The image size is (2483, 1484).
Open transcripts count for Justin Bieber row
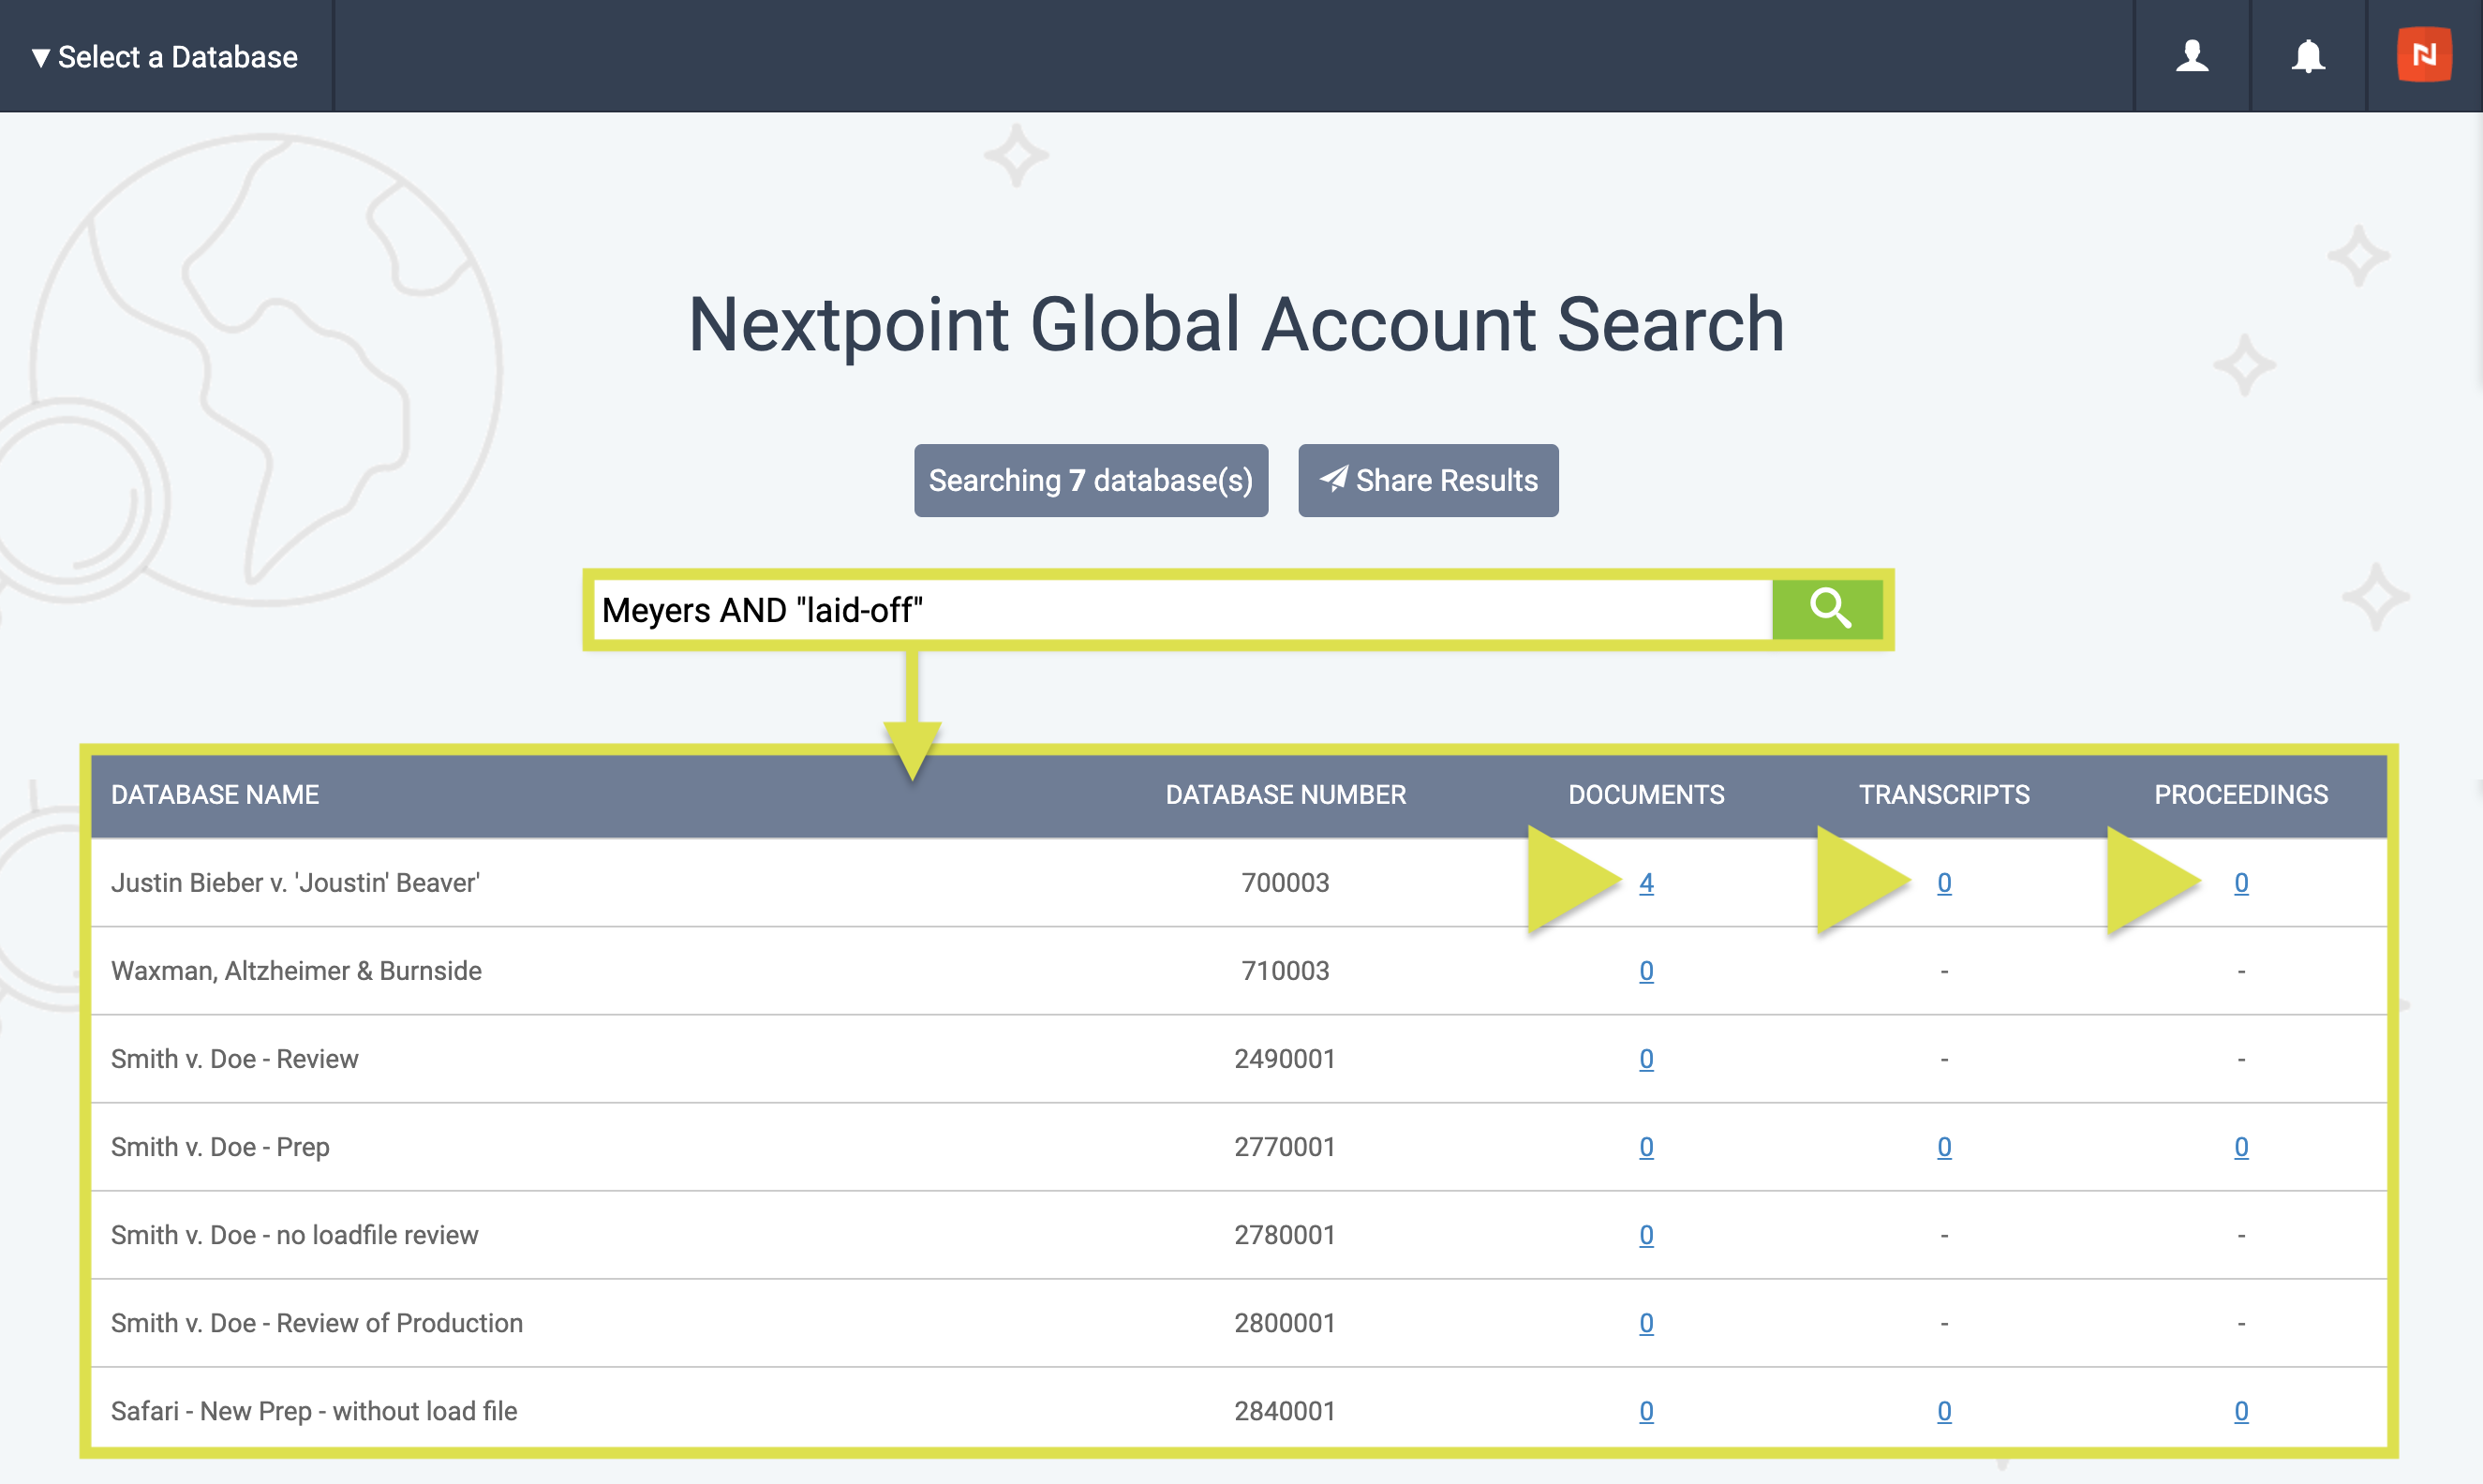1944,883
